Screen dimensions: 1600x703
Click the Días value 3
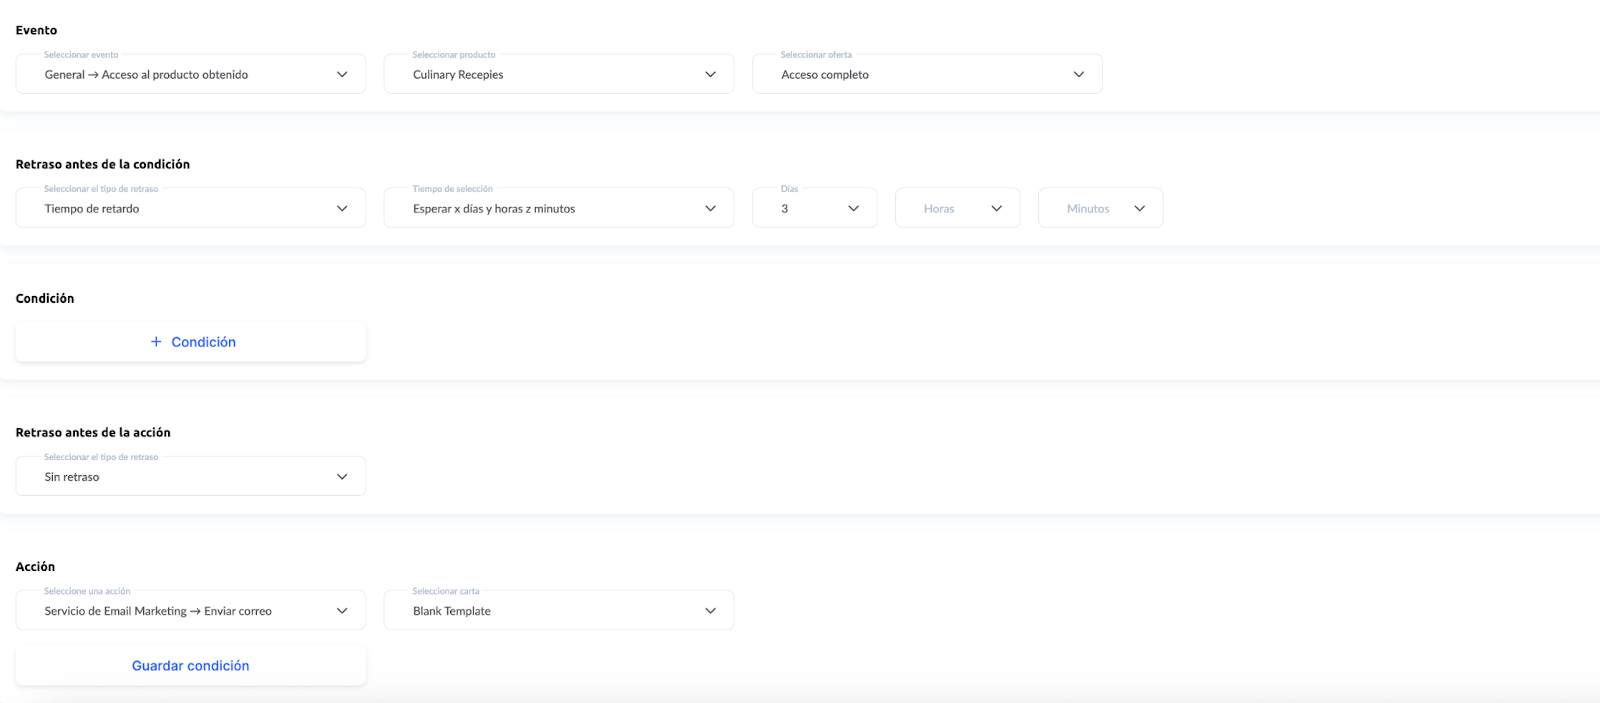point(785,209)
